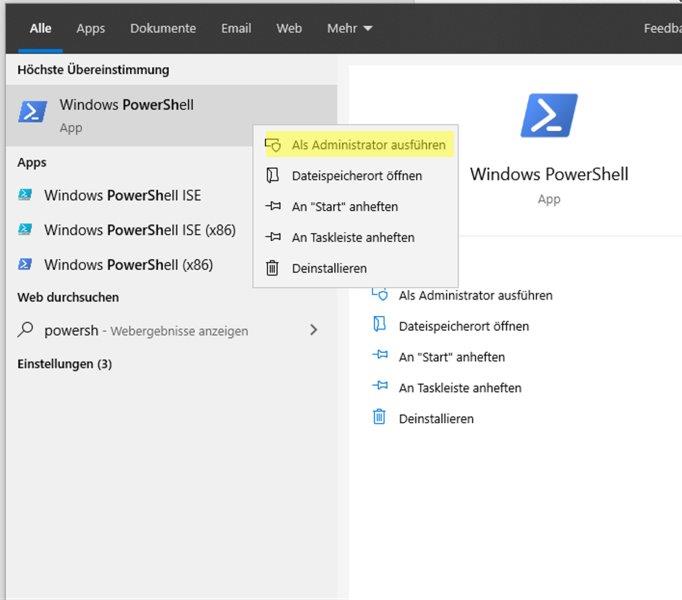The image size is (682, 600).
Task: Open the Web search tab
Action: click(289, 29)
